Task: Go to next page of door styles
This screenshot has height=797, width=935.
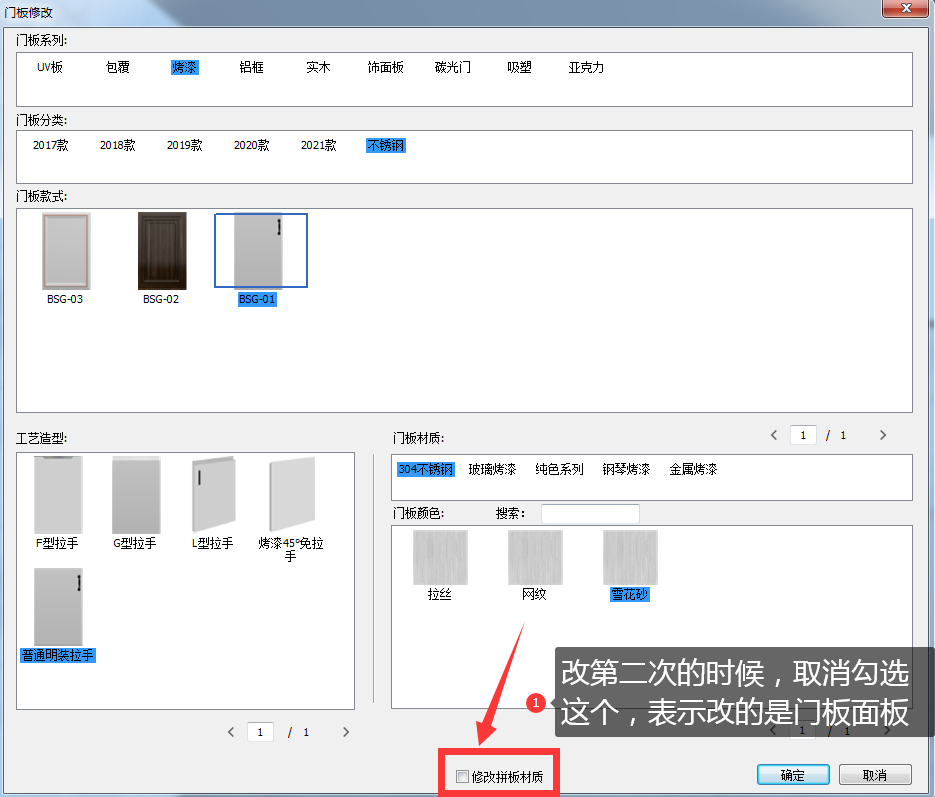Action: (x=883, y=435)
